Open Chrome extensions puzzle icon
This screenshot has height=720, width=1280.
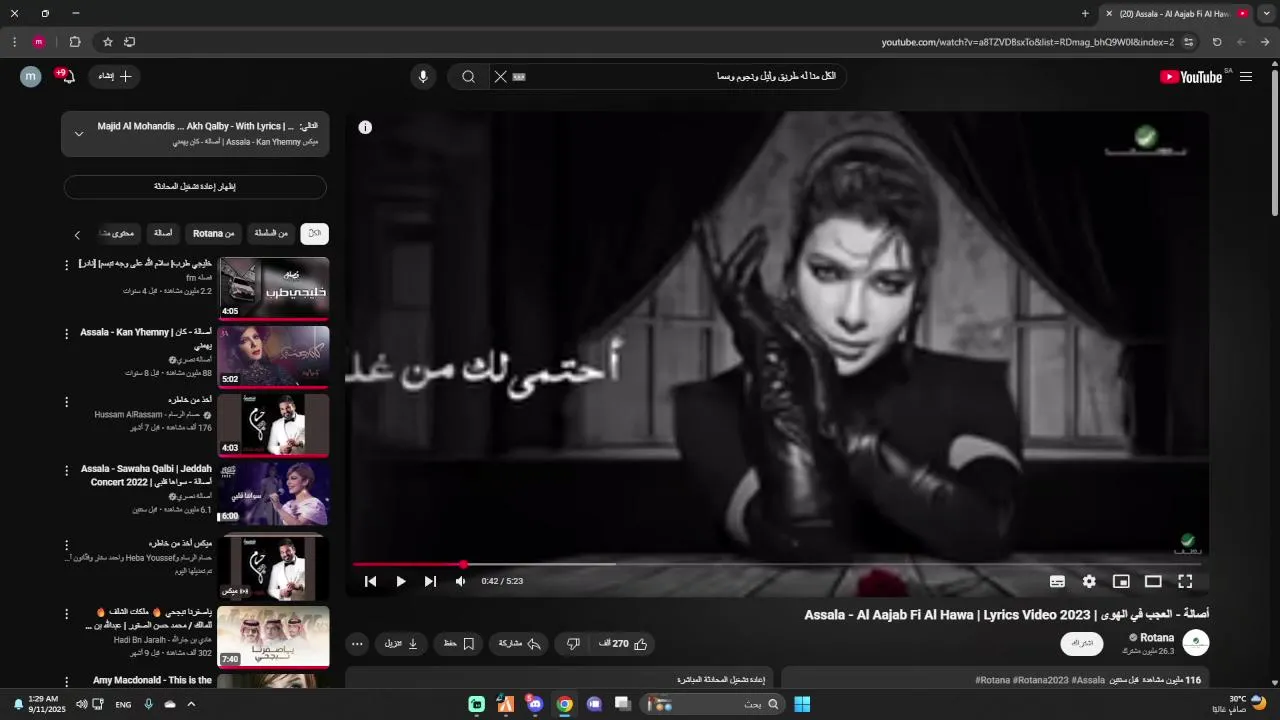coord(75,42)
